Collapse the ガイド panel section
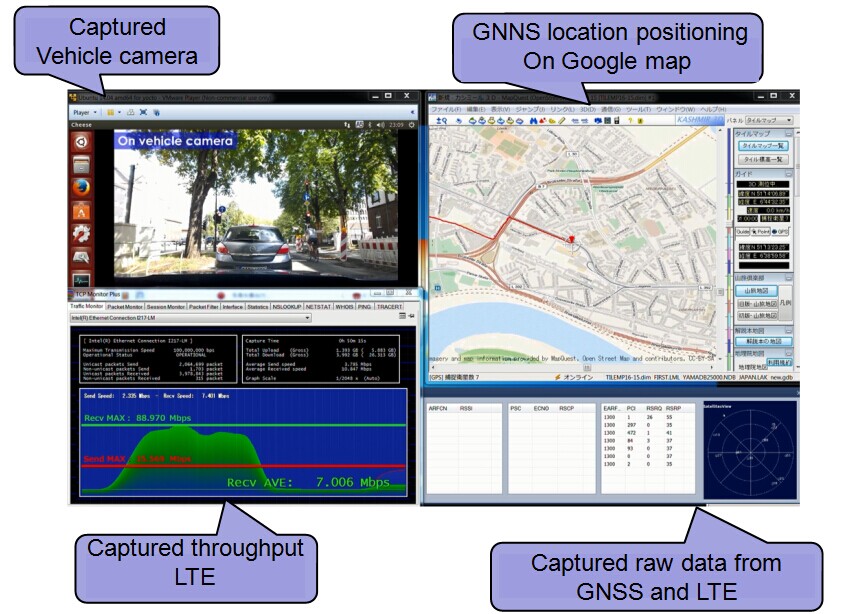 tap(789, 173)
